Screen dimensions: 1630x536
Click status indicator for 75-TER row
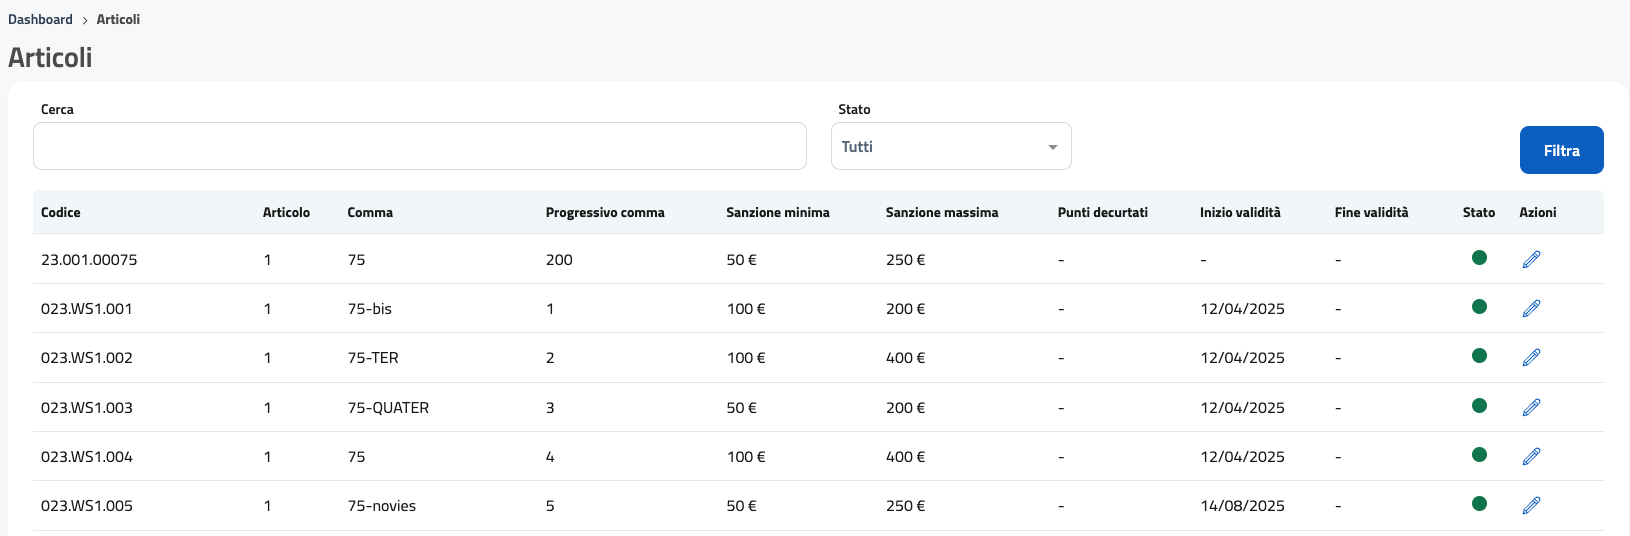point(1479,356)
